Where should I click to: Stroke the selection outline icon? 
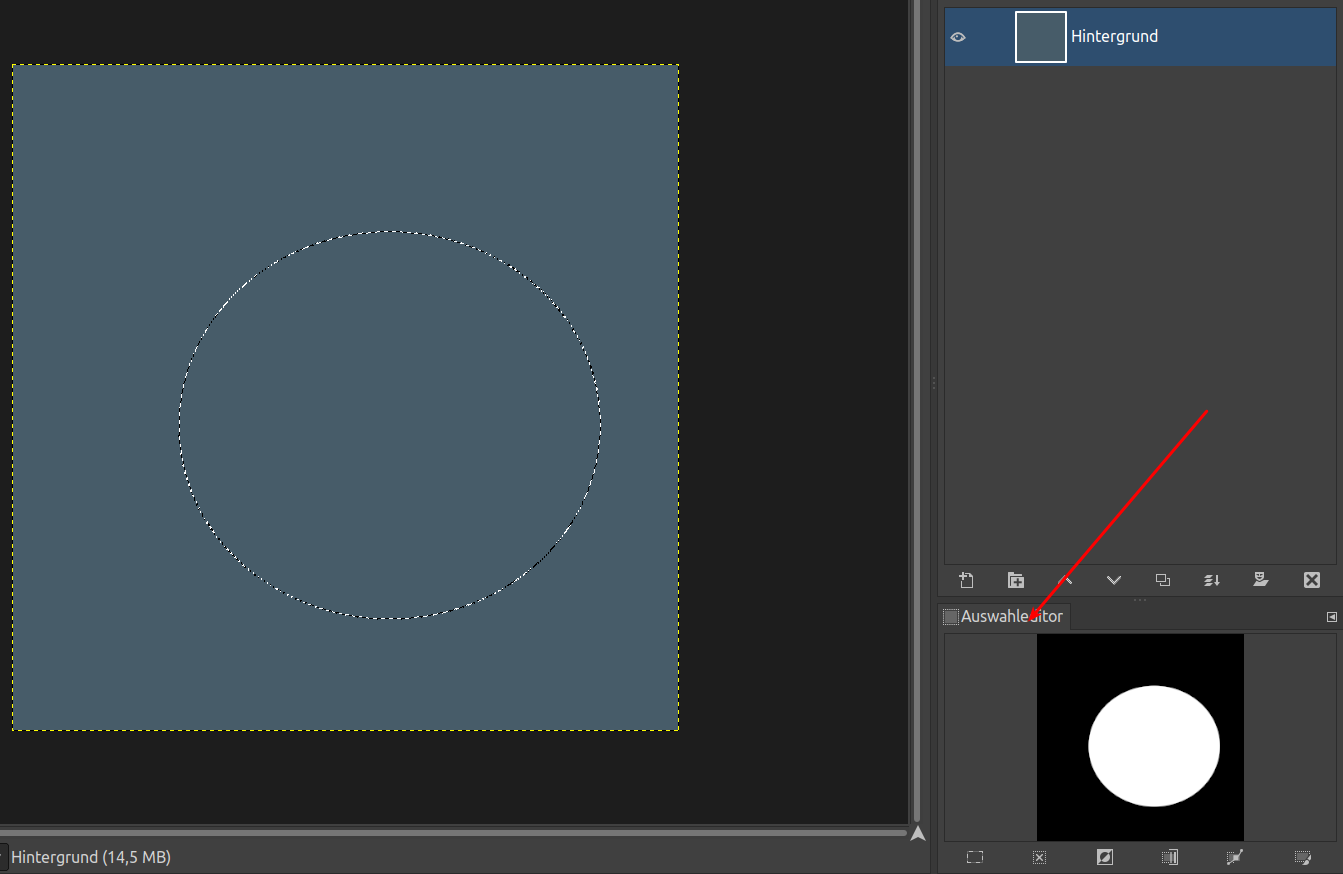(x=1302, y=857)
